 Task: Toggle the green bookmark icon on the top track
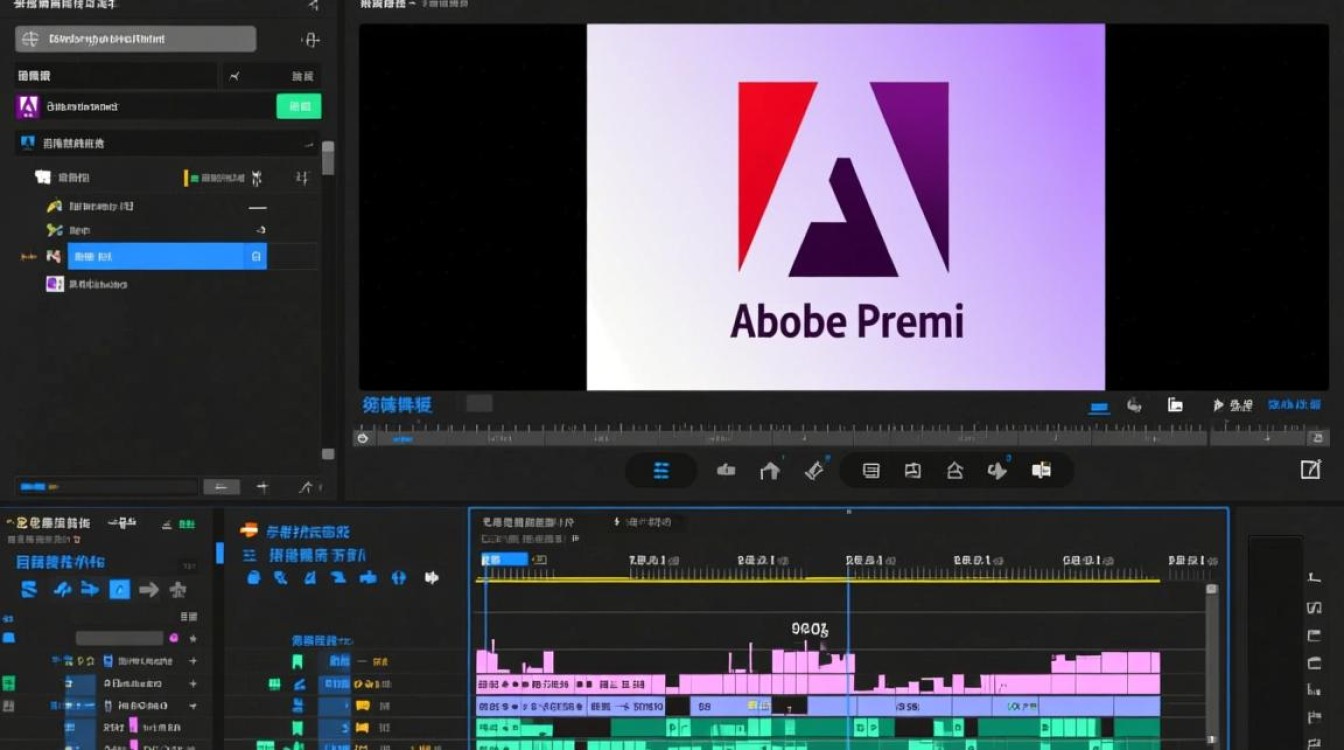click(x=297, y=661)
